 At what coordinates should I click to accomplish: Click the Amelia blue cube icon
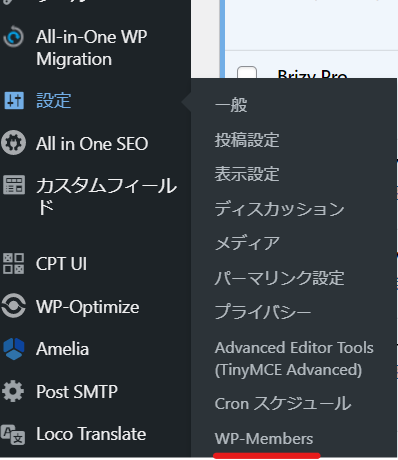tap(14, 349)
